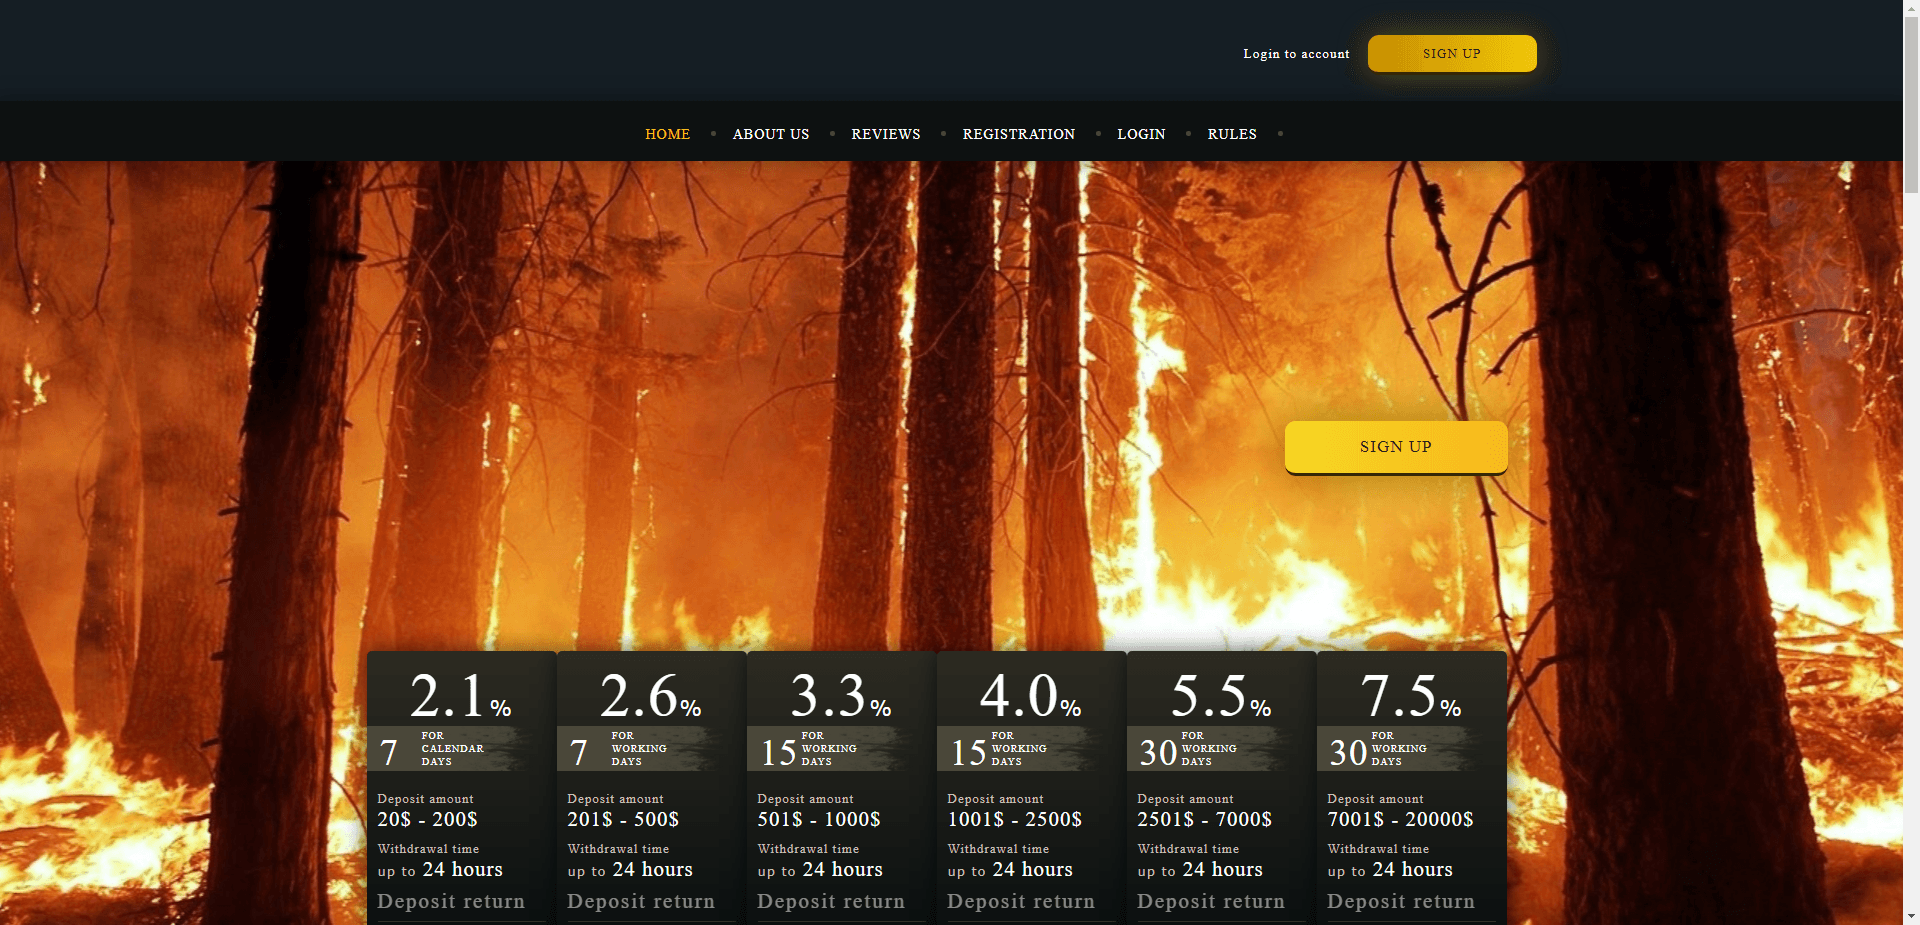
Task: Click the vertical scrollbar thumb
Action: click(1911, 100)
